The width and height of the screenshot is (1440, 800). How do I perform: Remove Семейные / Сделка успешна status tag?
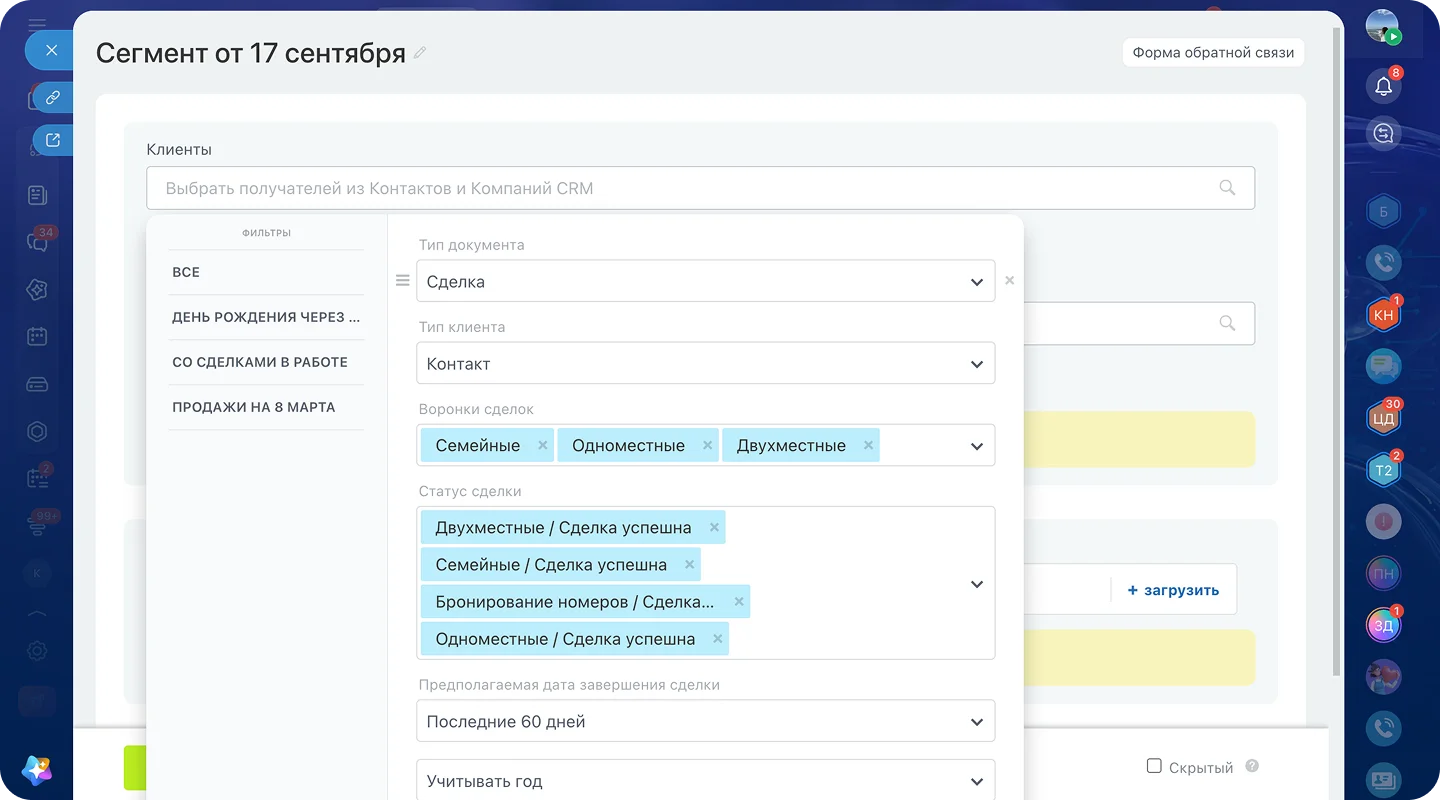(x=689, y=564)
